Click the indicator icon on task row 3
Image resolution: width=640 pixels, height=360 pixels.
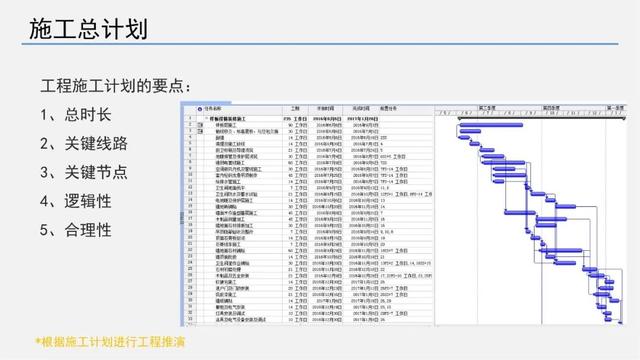click(200, 131)
